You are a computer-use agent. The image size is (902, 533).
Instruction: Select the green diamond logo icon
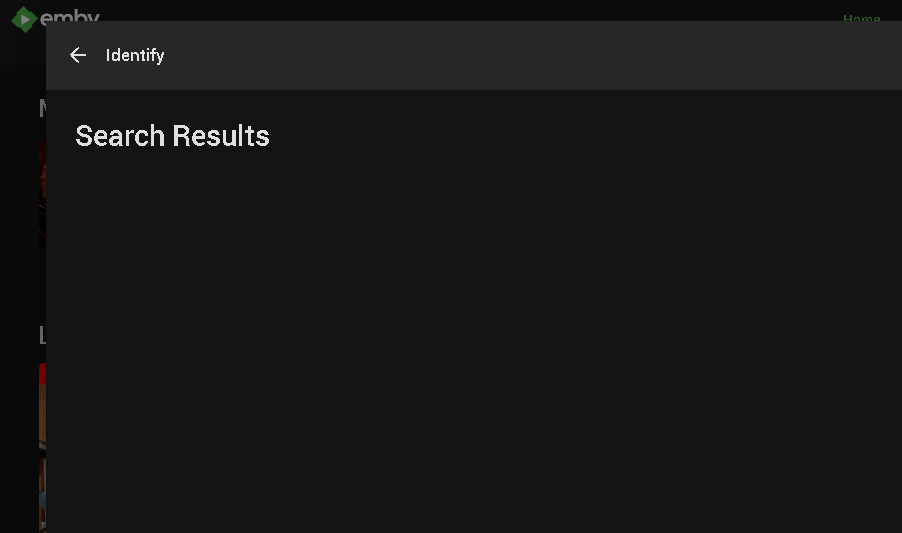coord(23,18)
